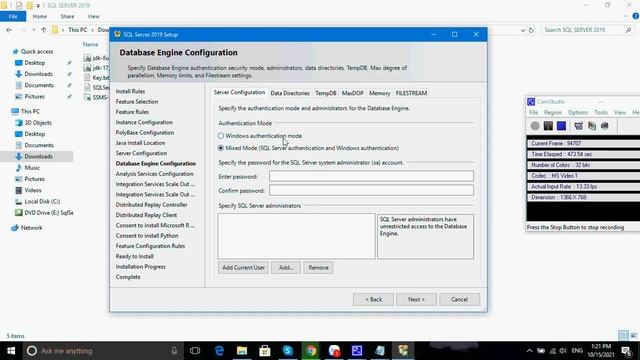
Task: Proceed with the Next > button
Action: 416,299
